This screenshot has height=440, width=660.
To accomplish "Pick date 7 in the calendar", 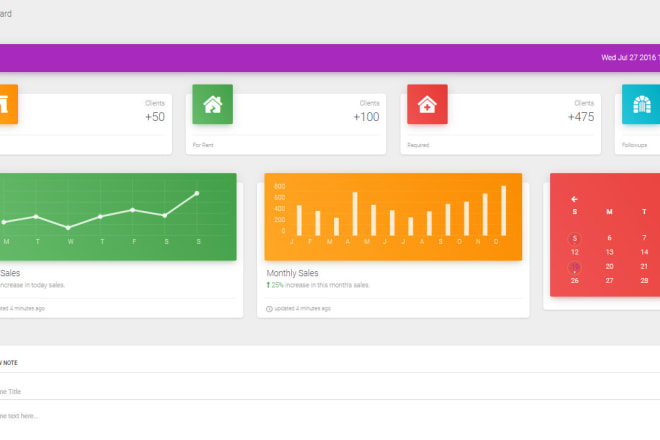I will [x=644, y=238].
